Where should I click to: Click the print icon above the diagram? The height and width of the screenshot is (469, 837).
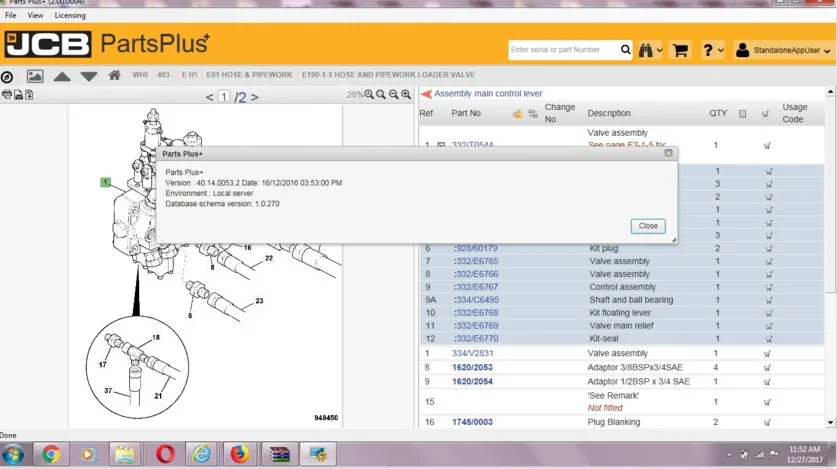pyautogui.click(x=7, y=95)
